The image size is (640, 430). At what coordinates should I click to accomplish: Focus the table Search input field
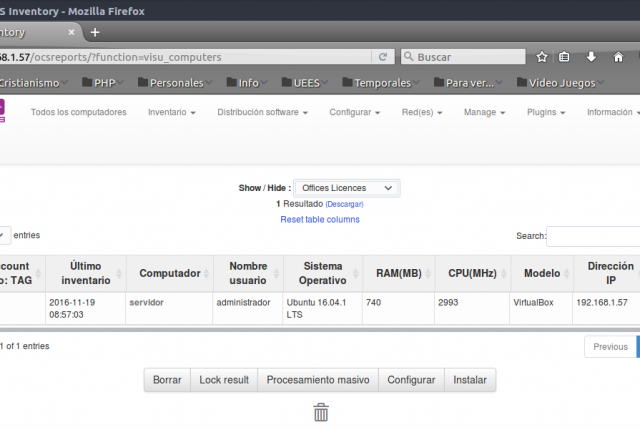593,236
